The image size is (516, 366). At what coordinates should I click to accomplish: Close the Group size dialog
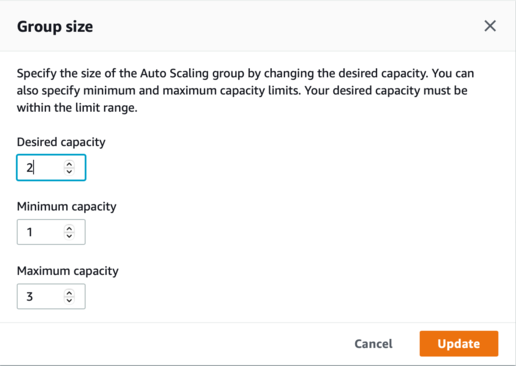click(490, 26)
